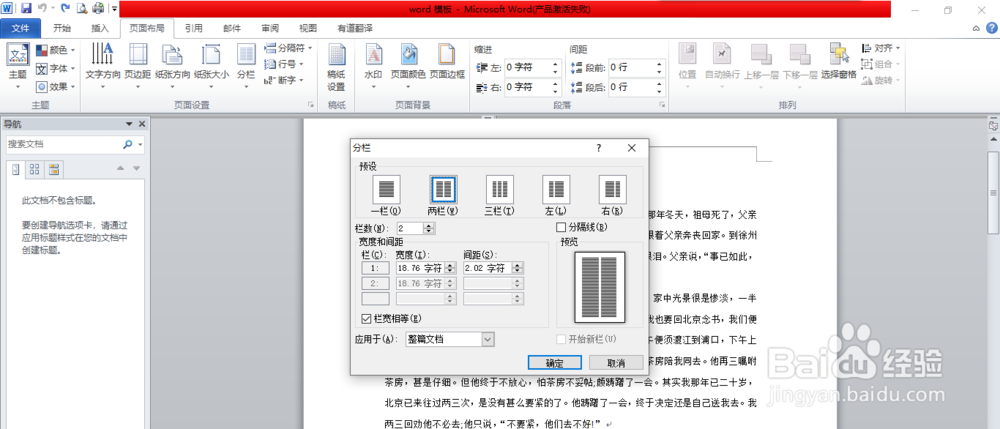Click column 1 spacing field
The width and height of the screenshot is (1000, 429).
click(x=487, y=268)
